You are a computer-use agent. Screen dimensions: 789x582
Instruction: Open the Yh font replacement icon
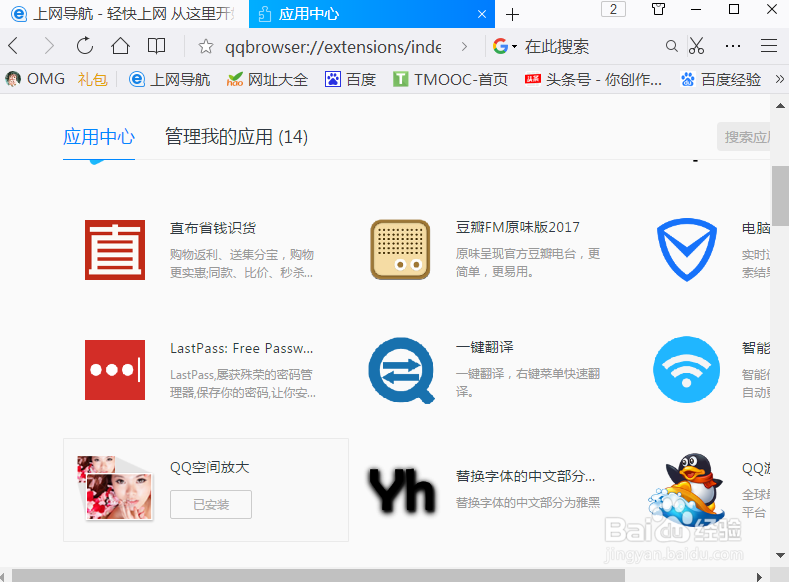coord(401,491)
